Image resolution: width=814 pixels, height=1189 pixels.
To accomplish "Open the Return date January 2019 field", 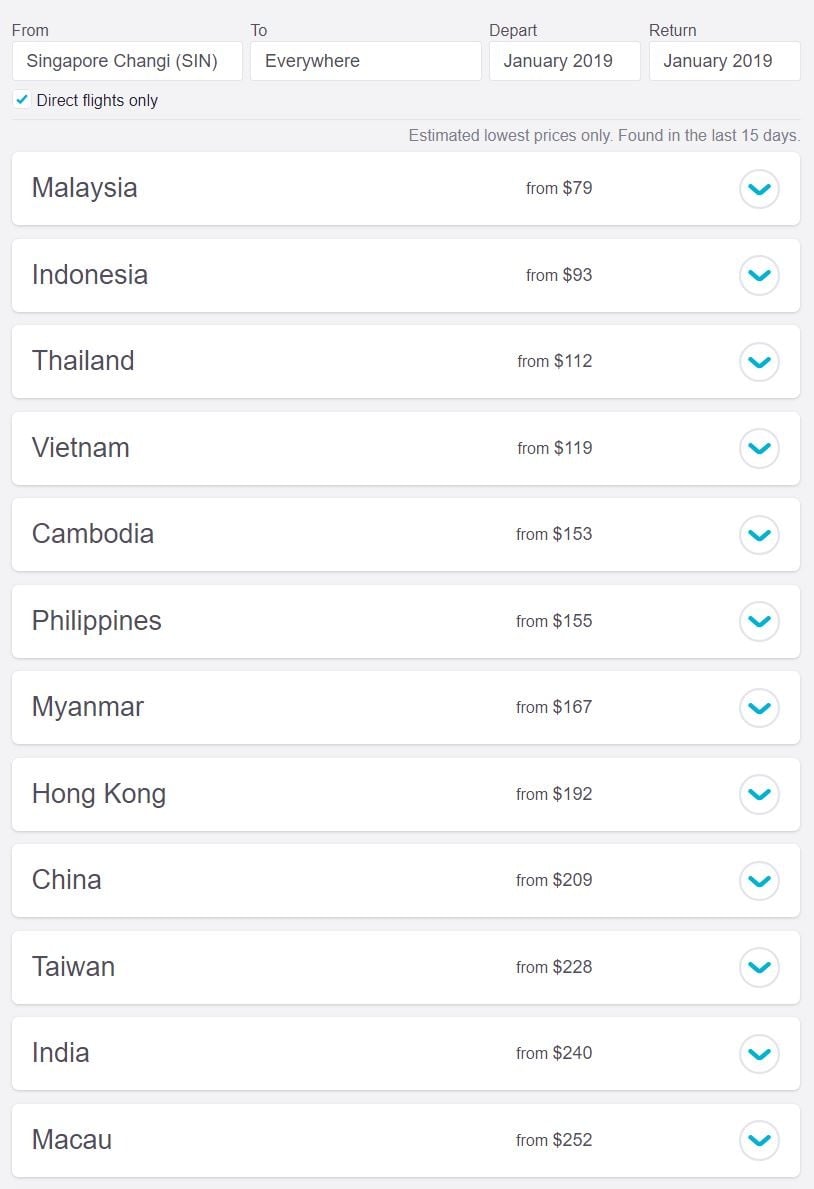I will [x=724, y=61].
